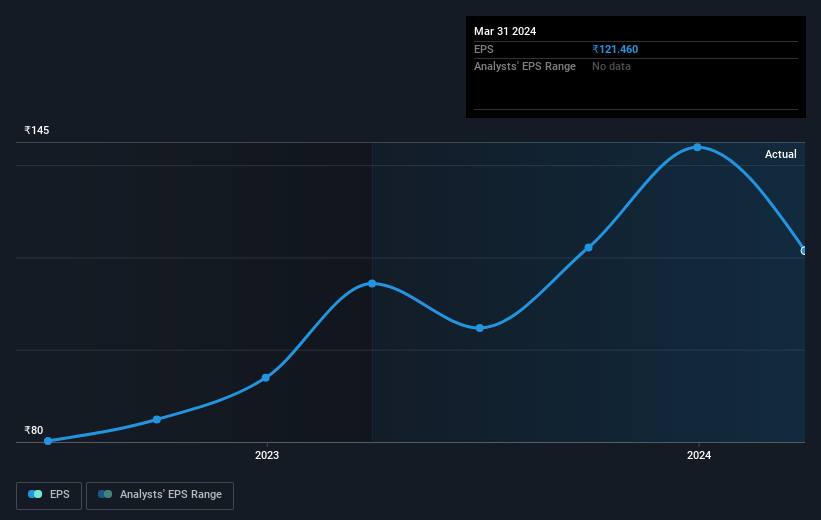The width and height of the screenshot is (821, 520).
Task: Click the ₹145 y-axis label
Action: click(37, 130)
